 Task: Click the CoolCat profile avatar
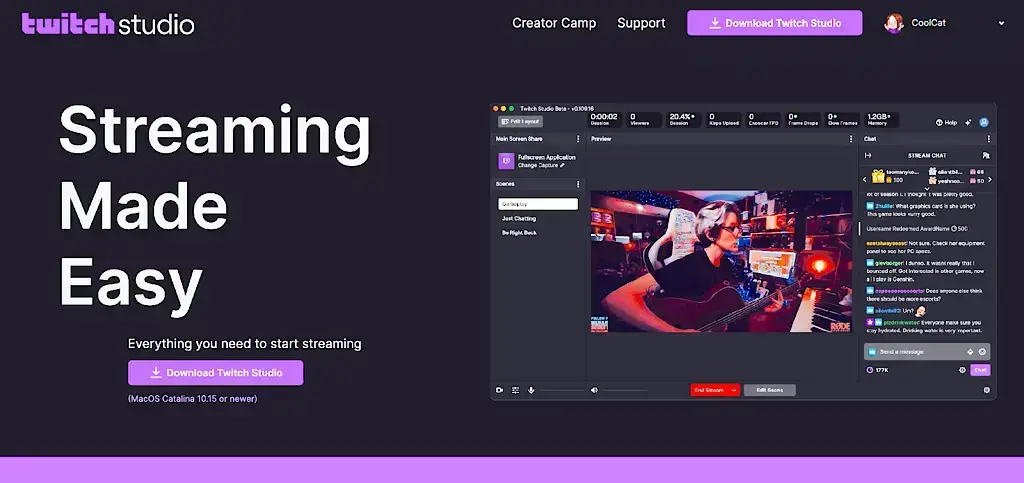click(893, 23)
